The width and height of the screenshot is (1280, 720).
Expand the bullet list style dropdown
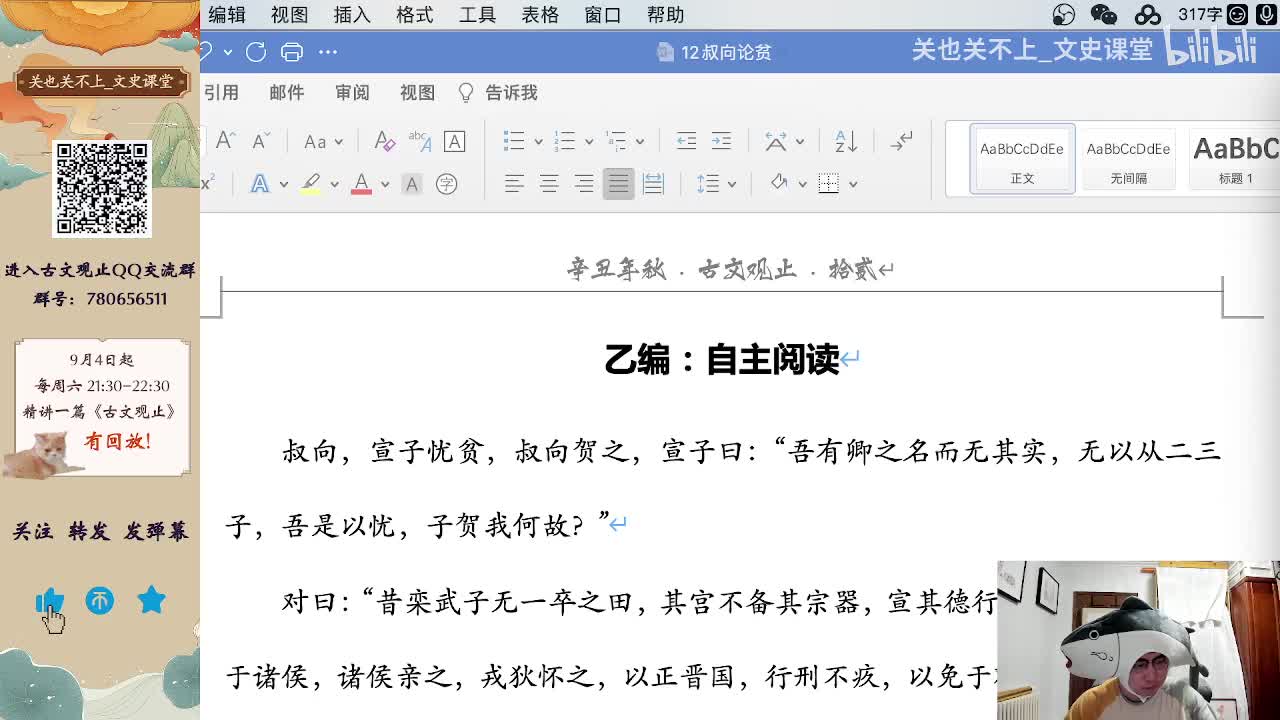point(538,142)
